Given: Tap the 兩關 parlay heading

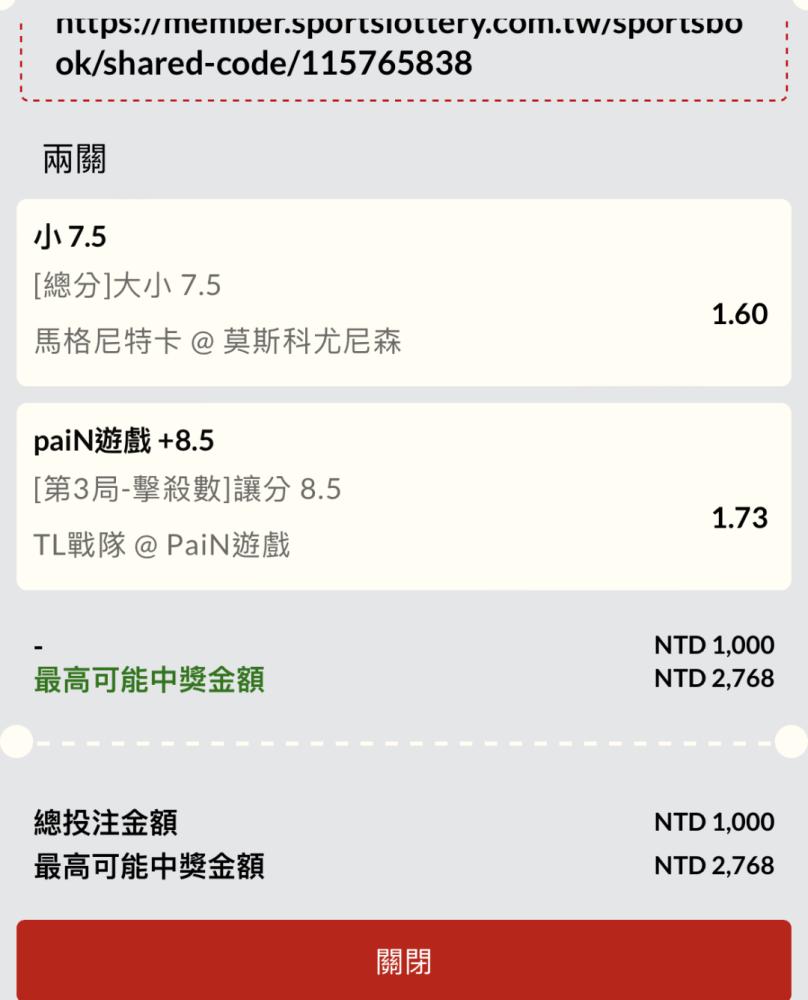Looking at the screenshot, I should click(x=74, y=159).
